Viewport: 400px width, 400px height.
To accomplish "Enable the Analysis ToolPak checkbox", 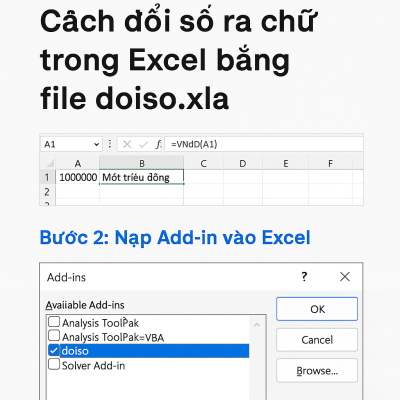I will (x=54, y=322).
